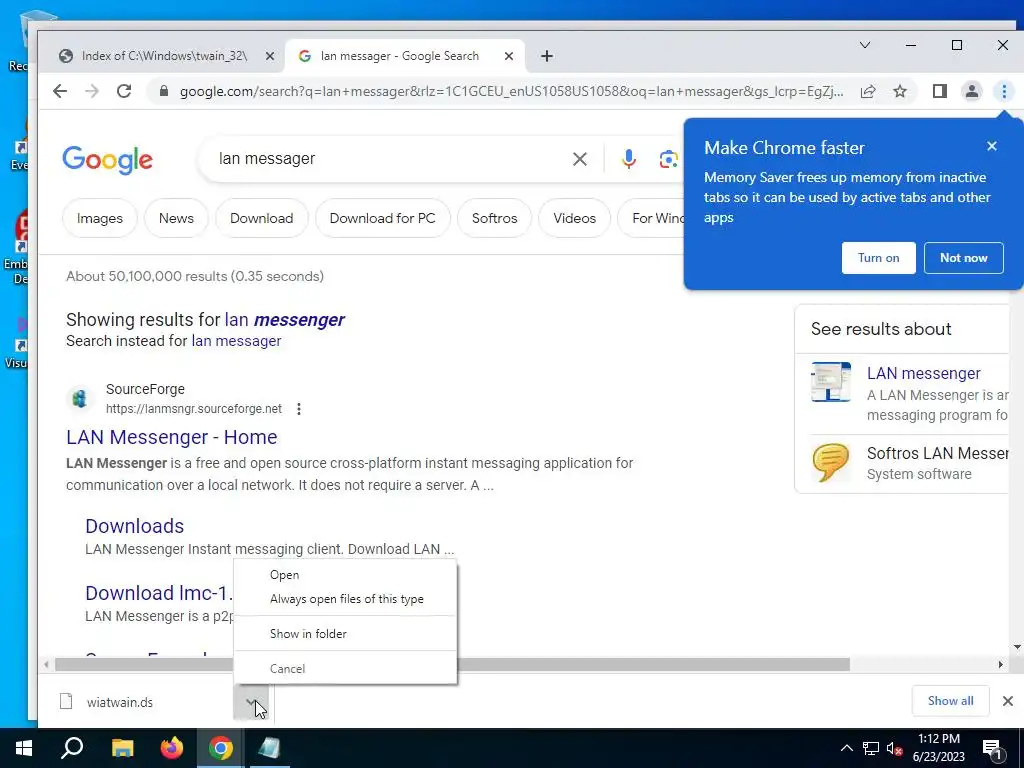This screenshot has height=768, width=1024.
Task: Close the Google Search tab
Action: [509, 56]
